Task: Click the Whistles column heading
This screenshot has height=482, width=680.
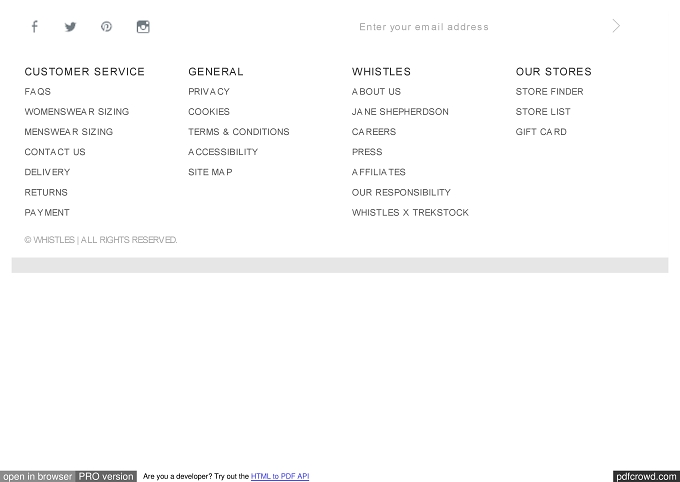Action: coord(381,72)
